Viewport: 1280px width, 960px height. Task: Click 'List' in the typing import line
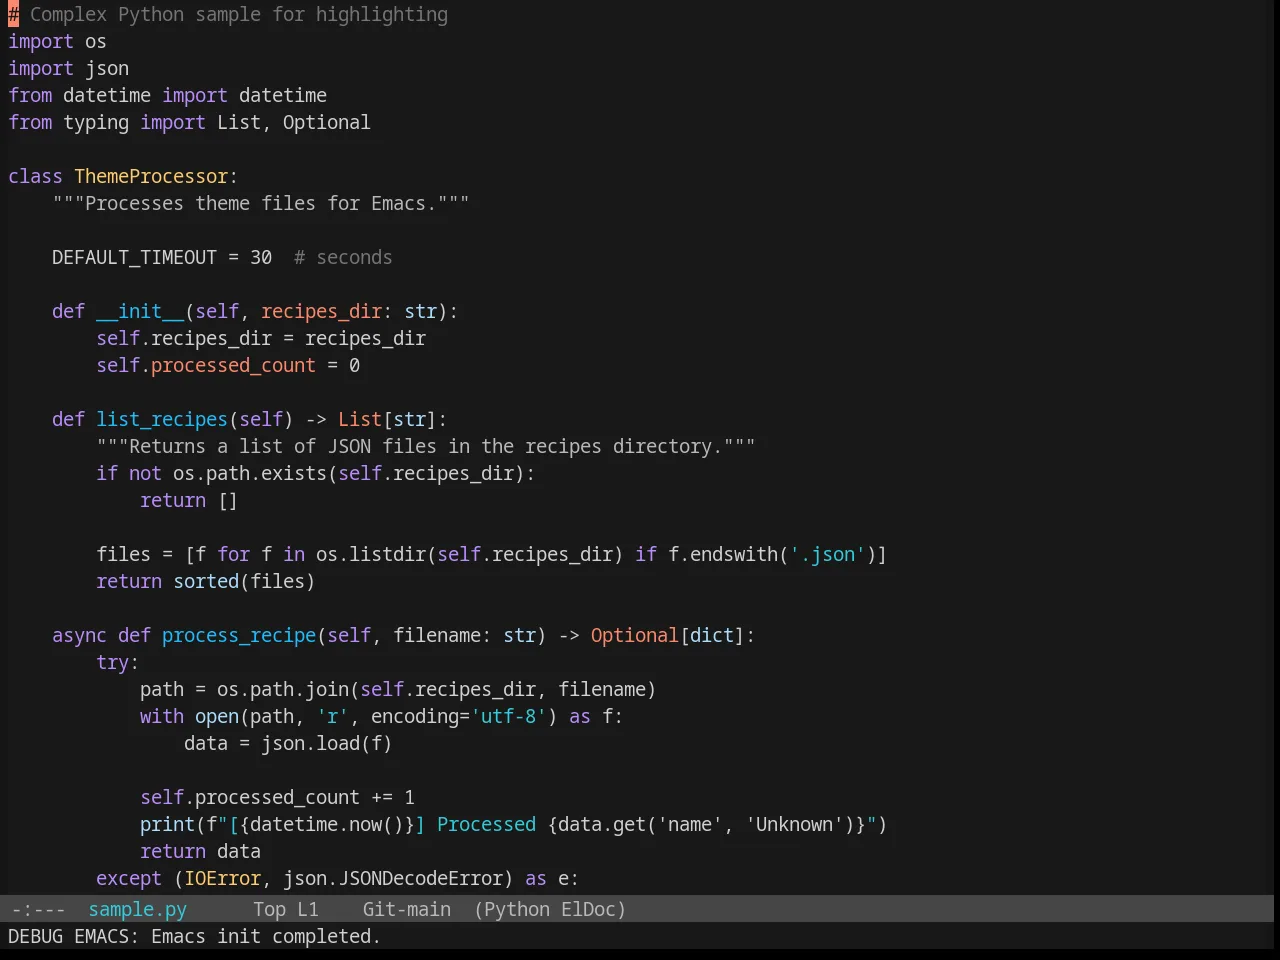239,122
